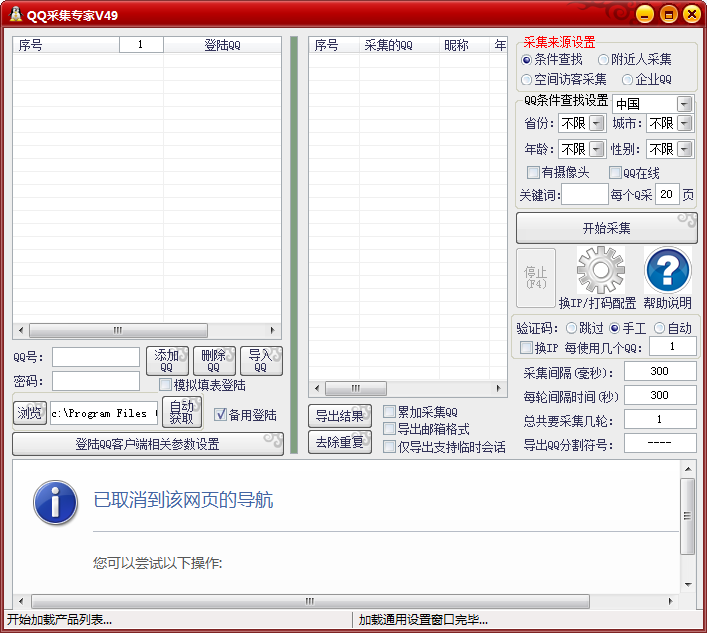Minimize the QQ采集专家 window
The height and width of the screenshot is (633, 707).
click(645, 14)
